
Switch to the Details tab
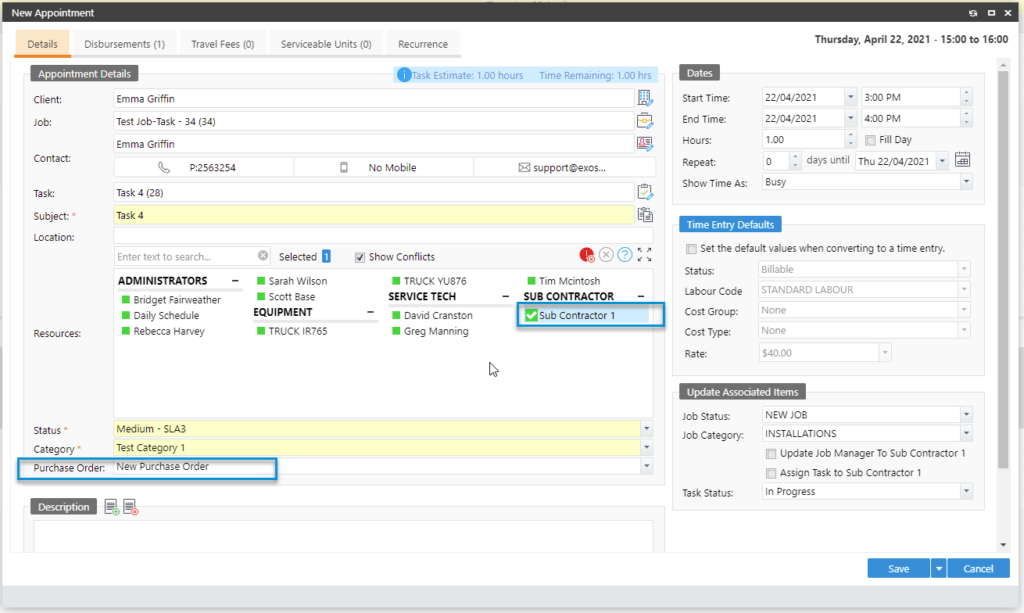click(42, 44)
